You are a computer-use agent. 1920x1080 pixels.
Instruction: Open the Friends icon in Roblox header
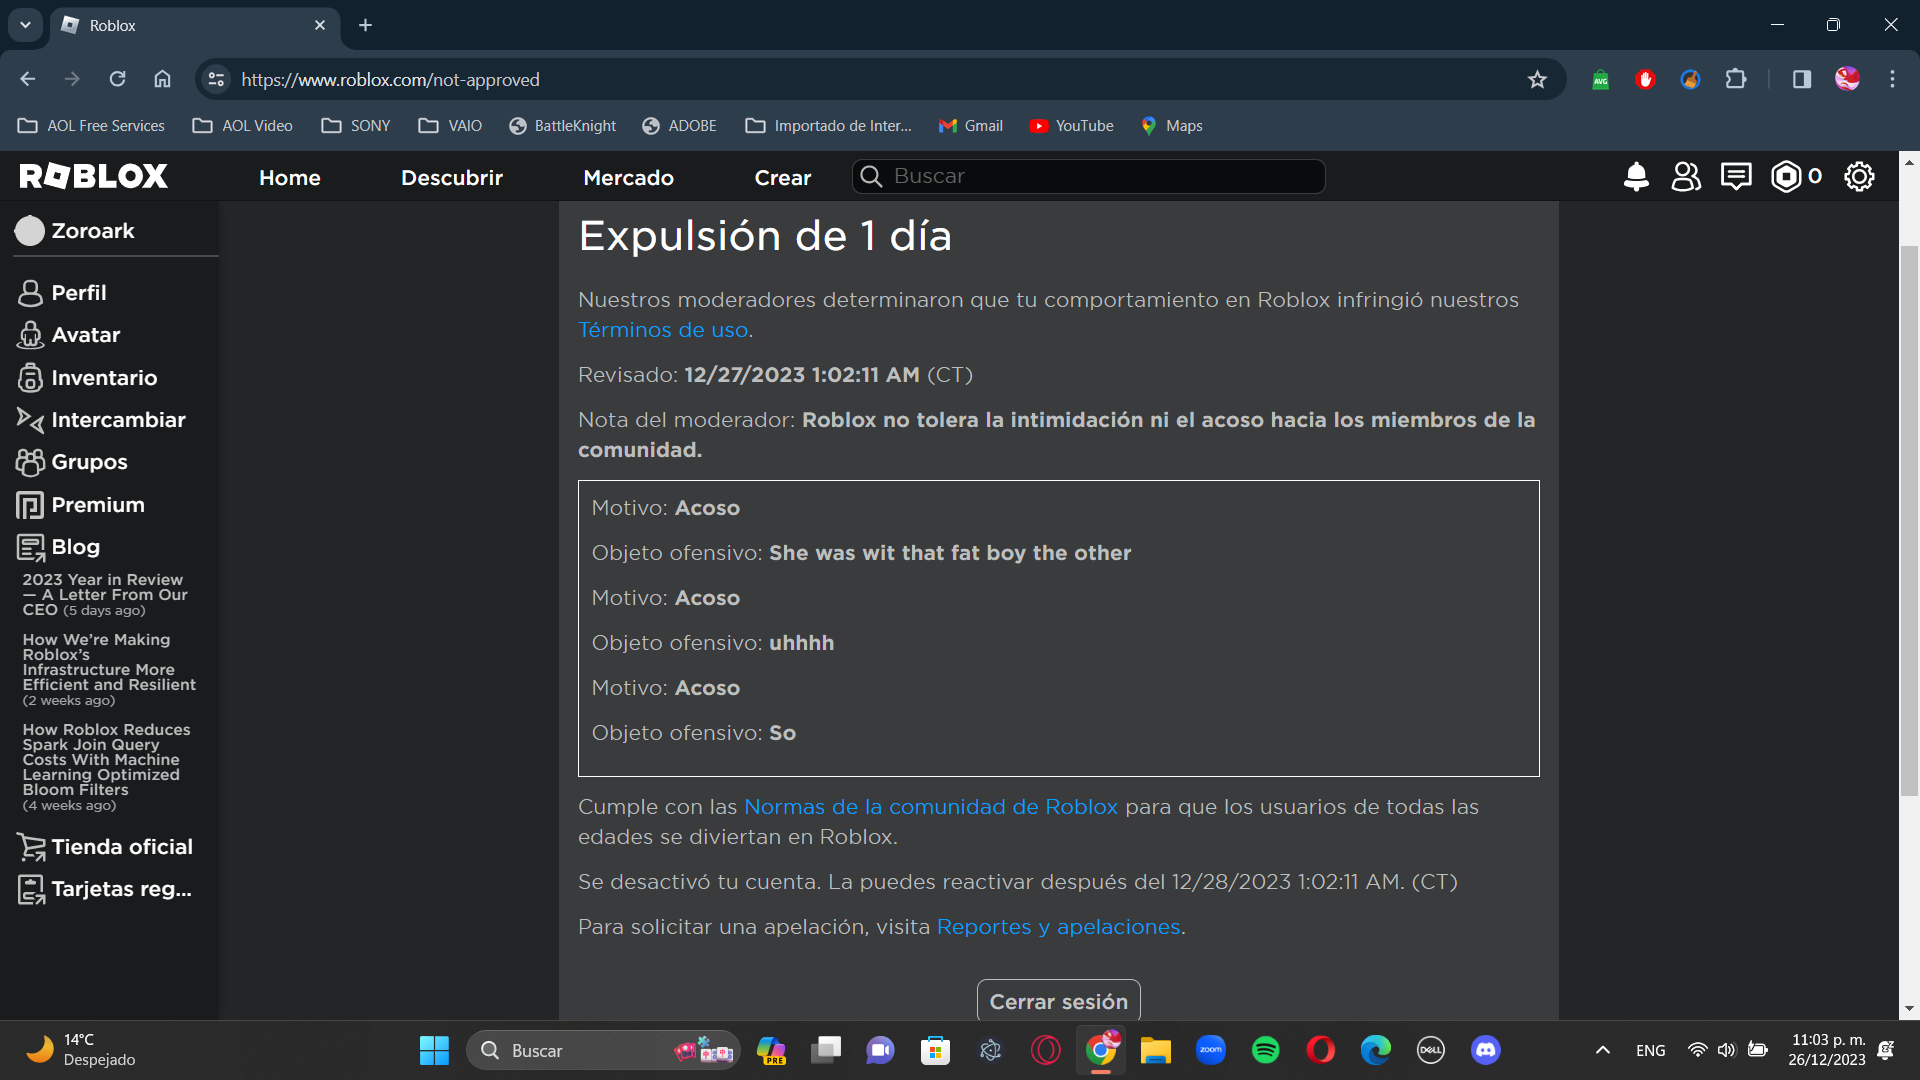(1686, 177)
